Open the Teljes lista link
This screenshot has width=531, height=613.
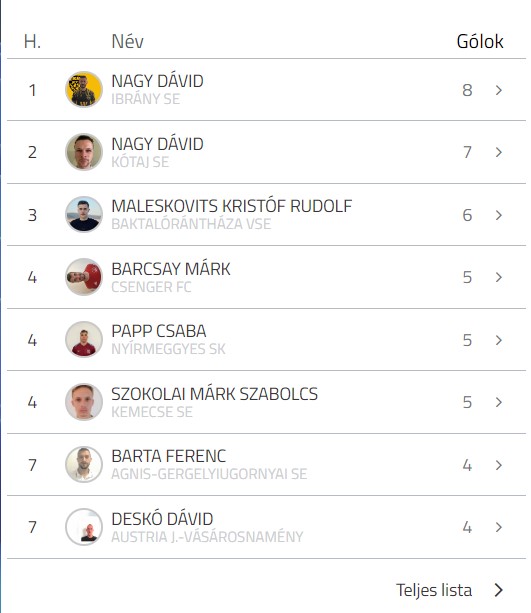(x=434, y=590)
